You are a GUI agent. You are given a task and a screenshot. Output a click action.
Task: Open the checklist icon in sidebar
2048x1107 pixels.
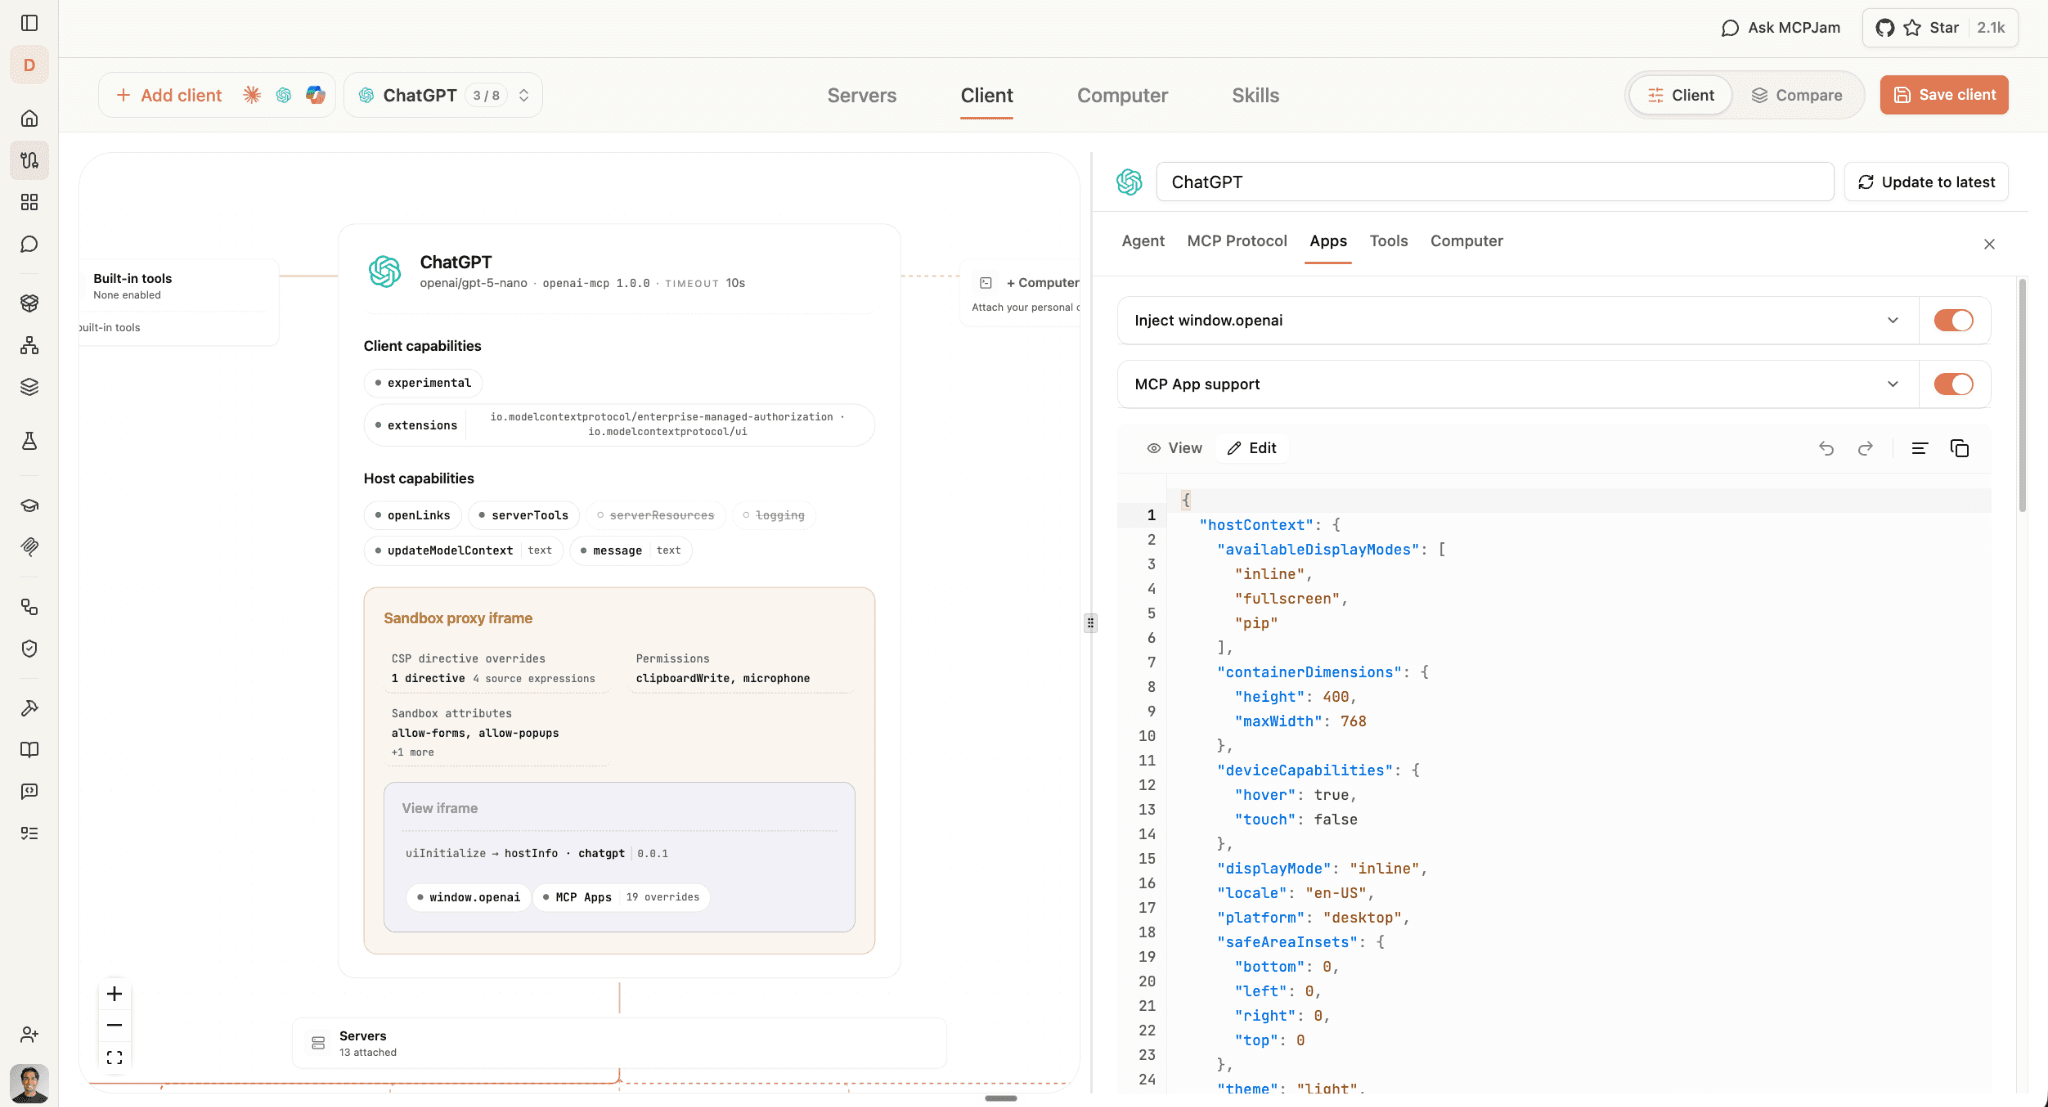(29, 833)
